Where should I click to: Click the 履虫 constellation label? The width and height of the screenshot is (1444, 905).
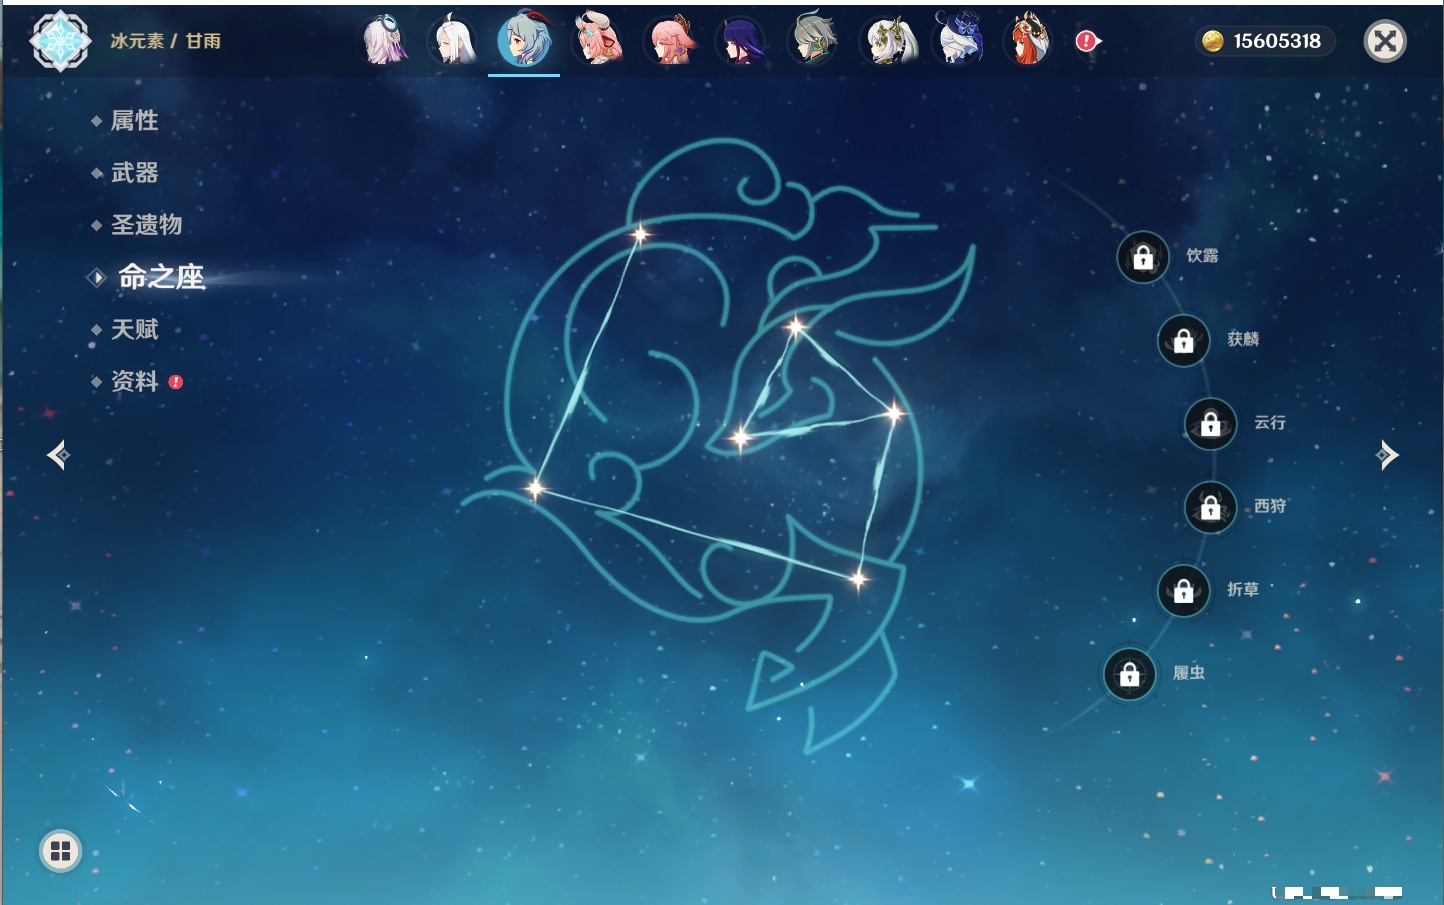click(1189, 673)
